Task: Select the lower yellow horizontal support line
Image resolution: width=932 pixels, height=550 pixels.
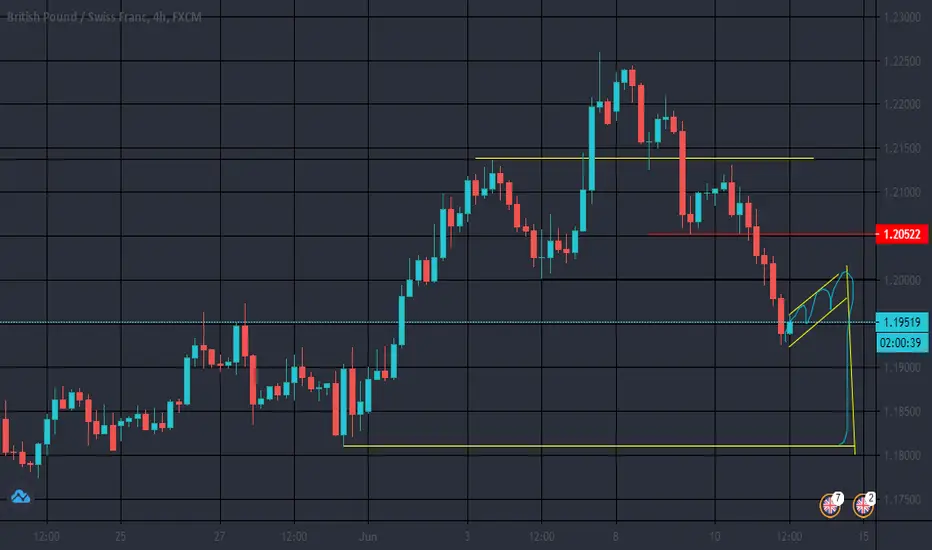Action: pyautogui.click(x=599, y=446)
